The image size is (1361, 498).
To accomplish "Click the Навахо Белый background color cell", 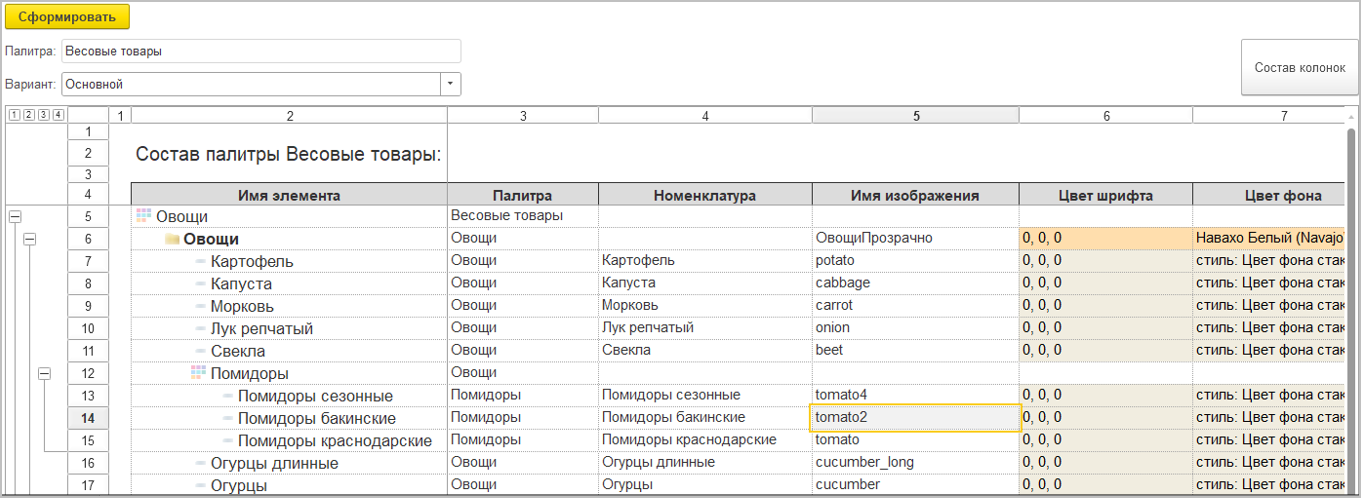I will pyautogui.click(x=1267, y=238).
